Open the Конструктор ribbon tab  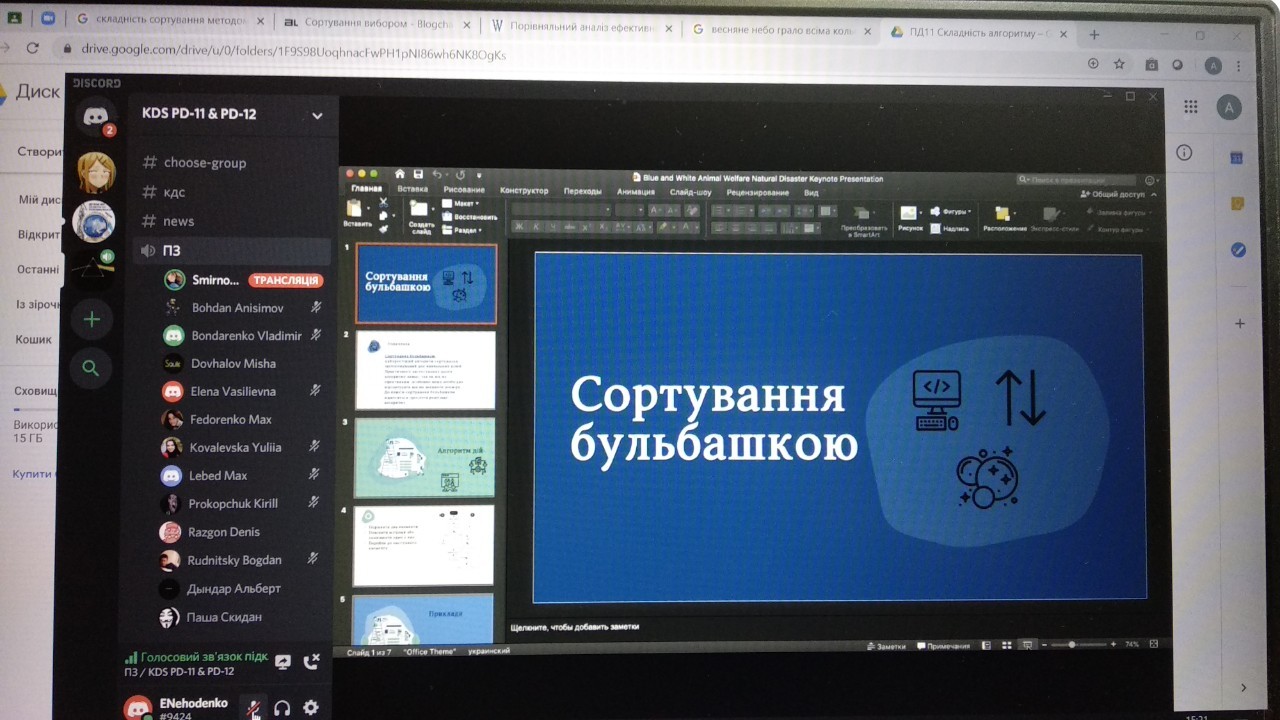524,190
